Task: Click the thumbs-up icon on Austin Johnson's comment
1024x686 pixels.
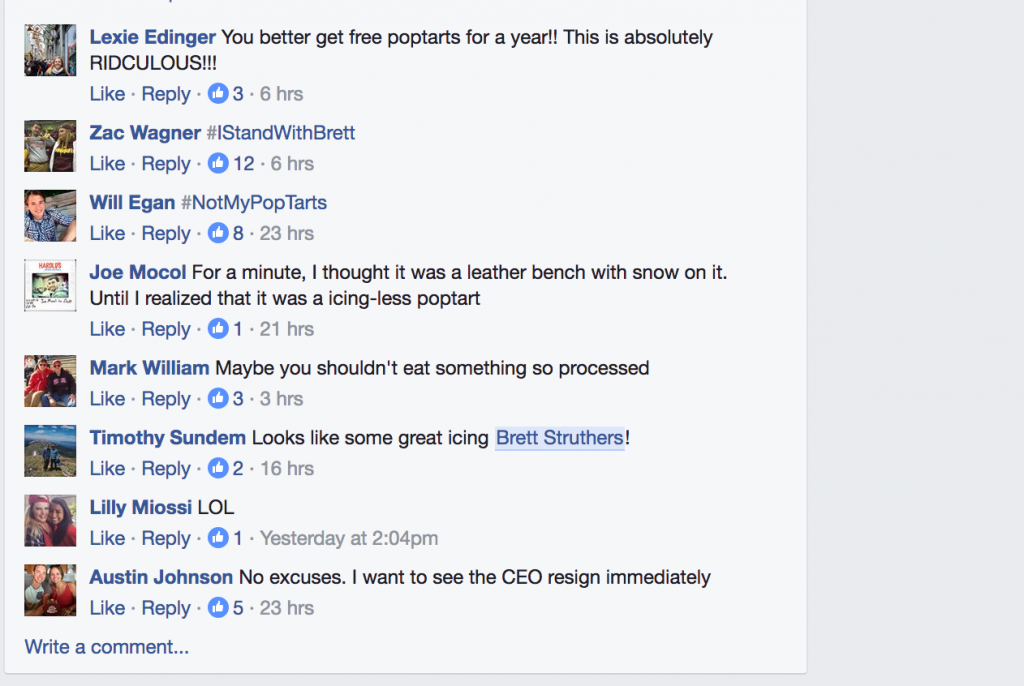Action: click(x=218, y=608)
